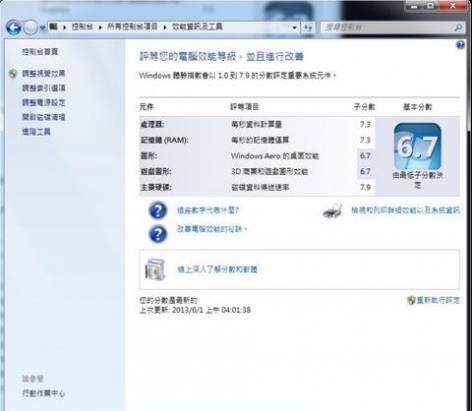Click the Back navigation arrow button
Image resolution: width=472 pixels, height=411 pixels.
[x=14, y=27]
